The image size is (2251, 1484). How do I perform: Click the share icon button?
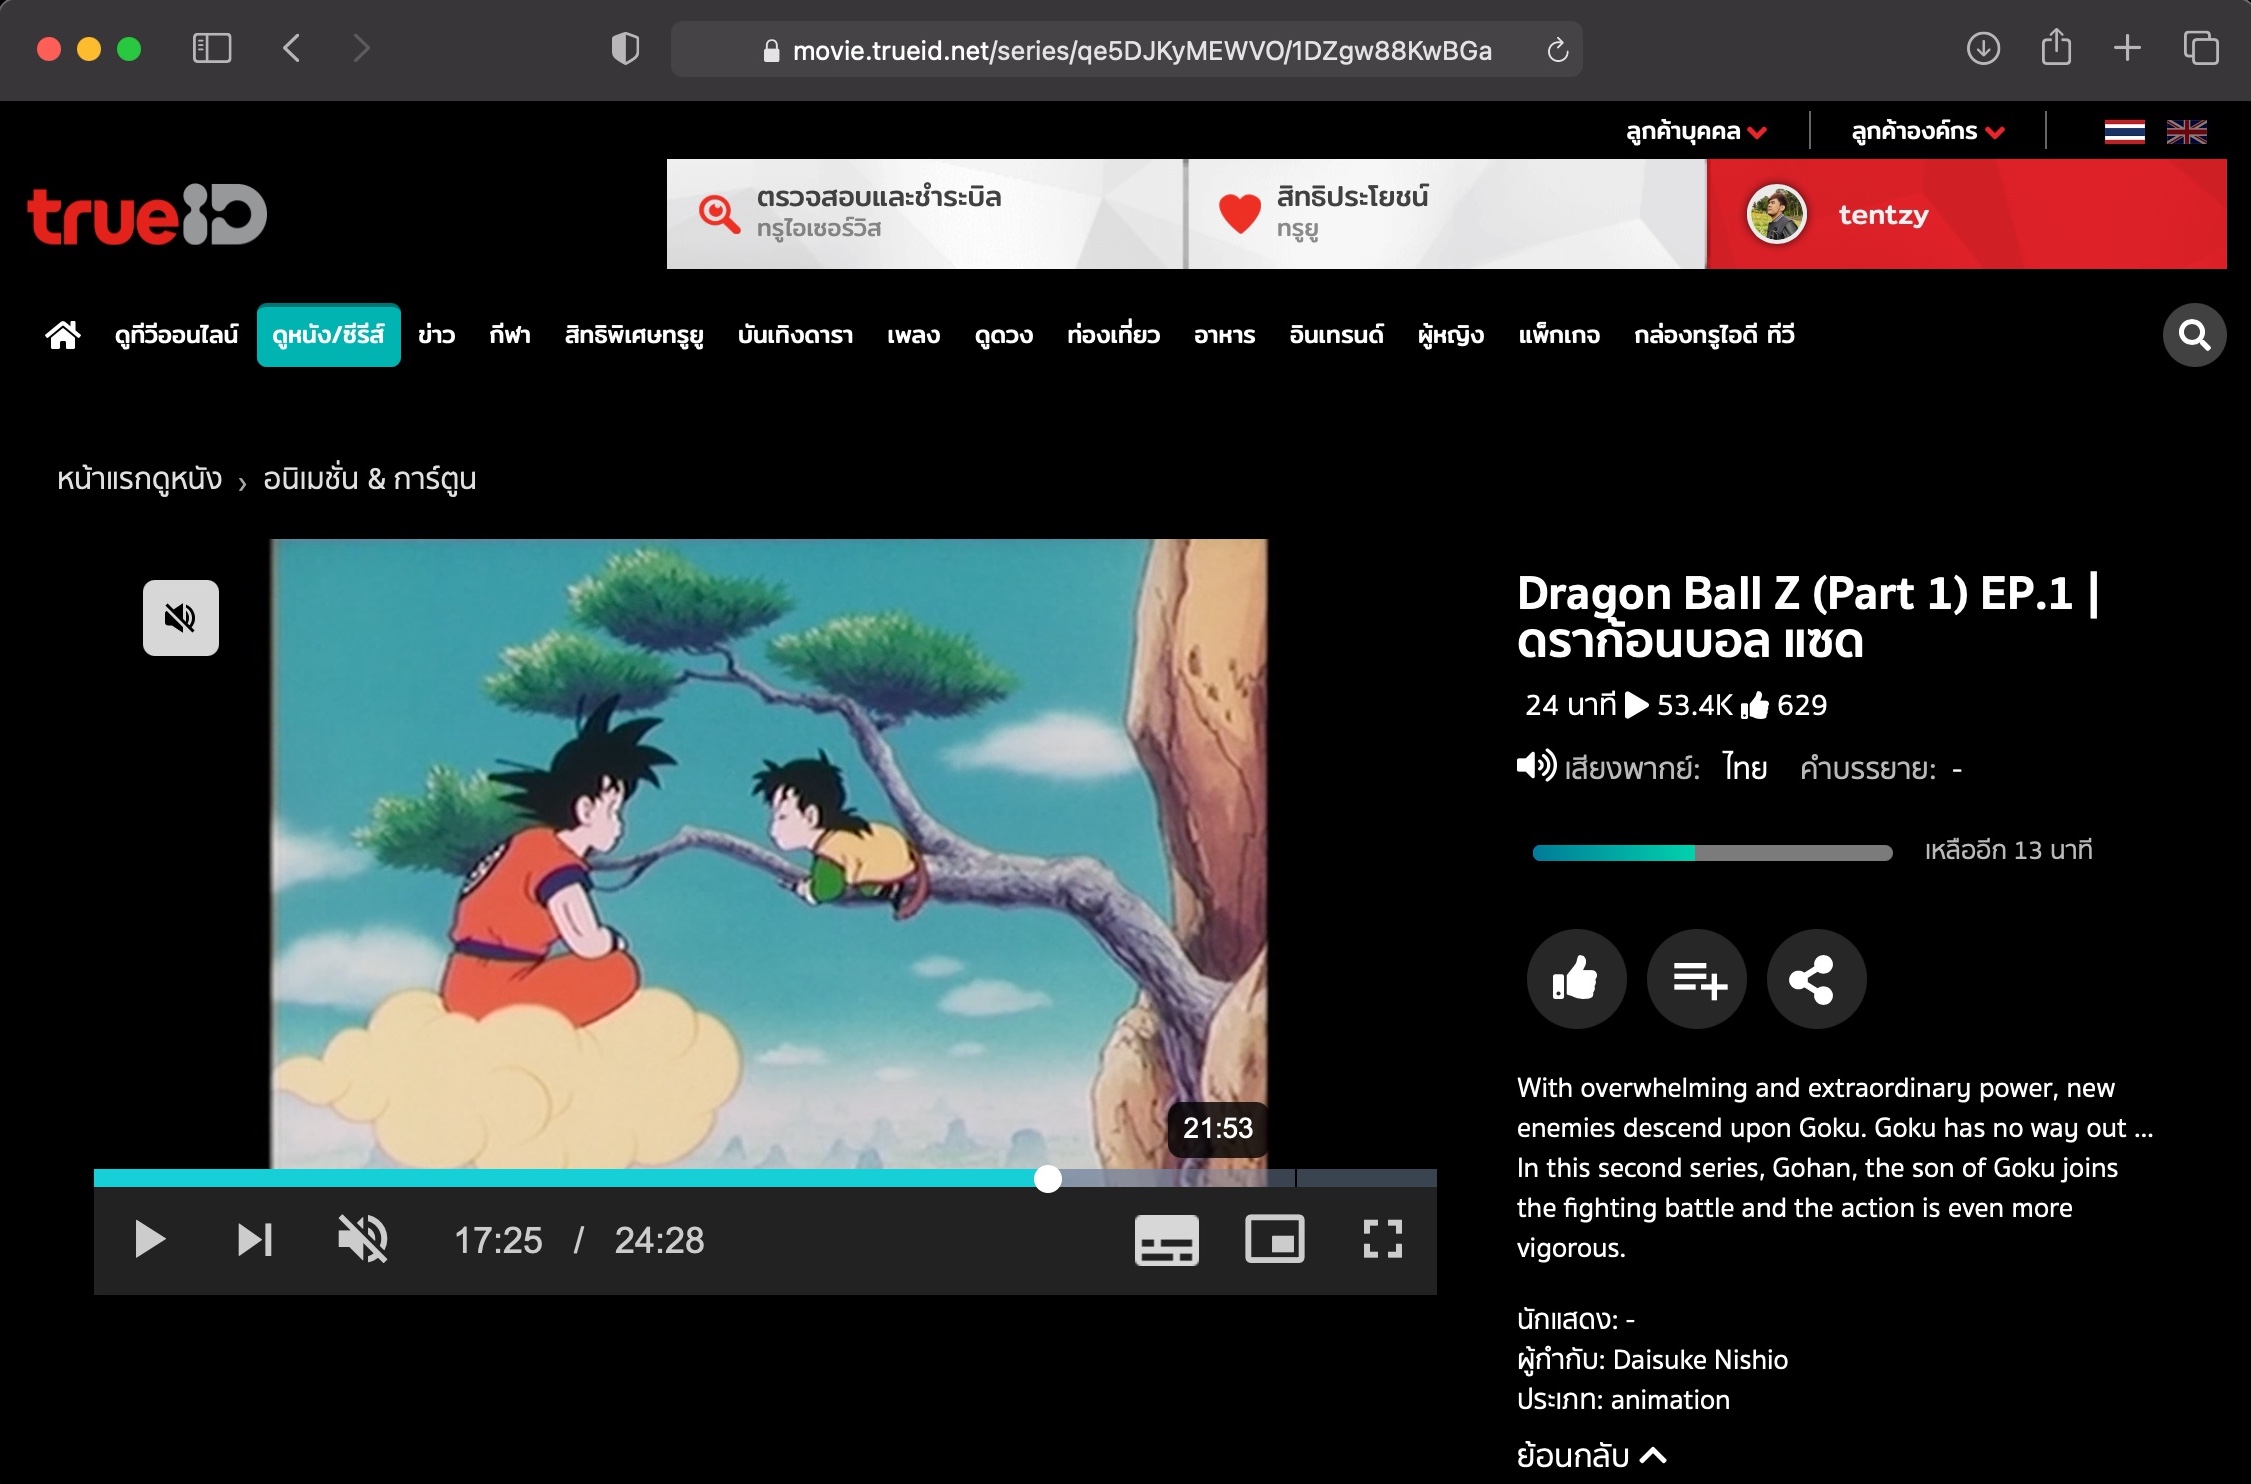pyautogui.click(x=1816, y=979)
